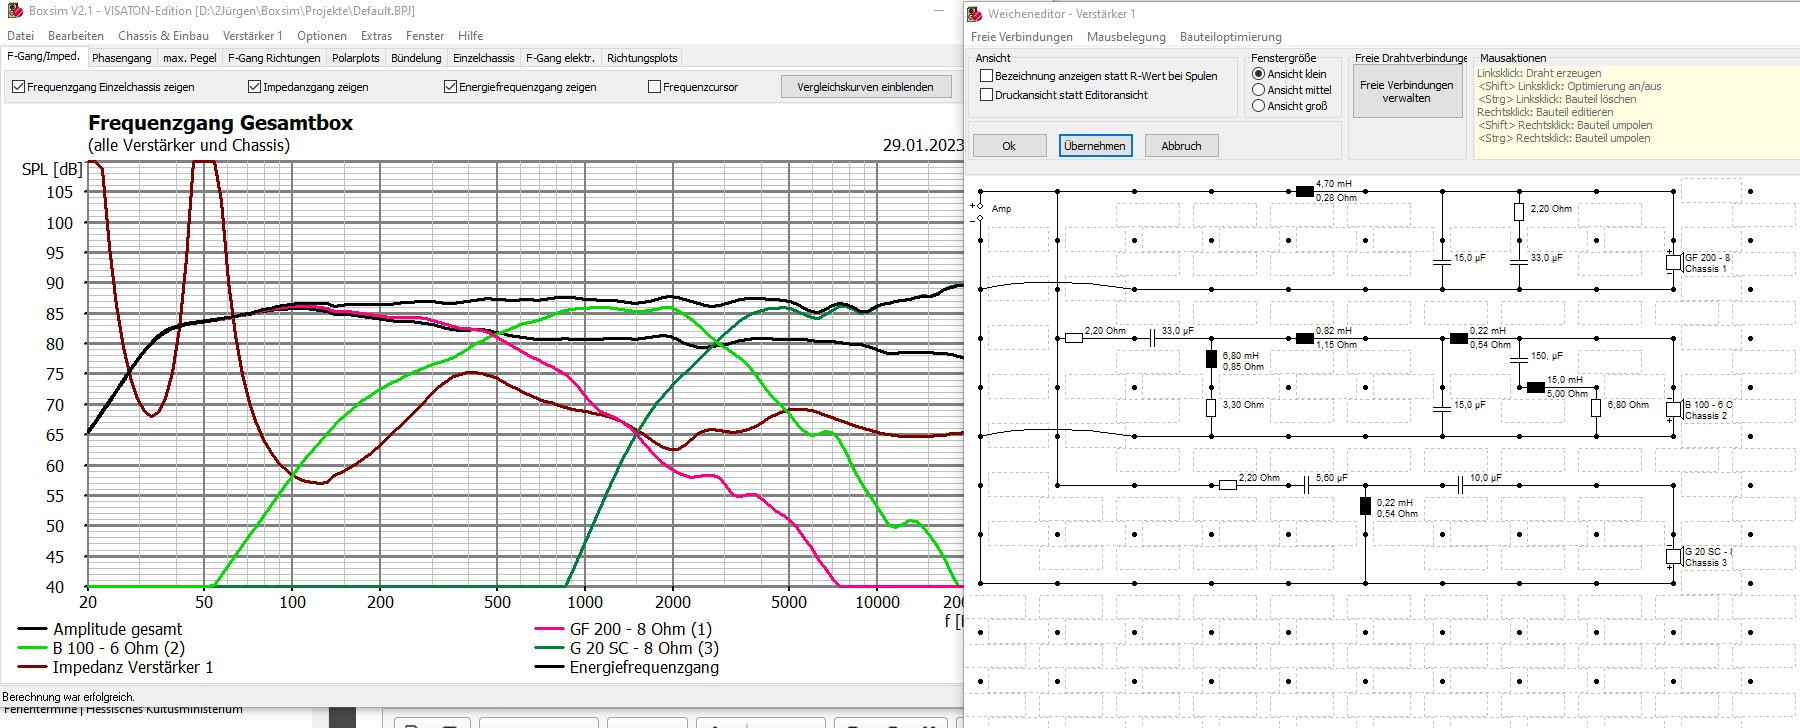Screen dimensions: 1800x728
Task: Click the pink GF 200 legend line
Action: click(x=550, y=630)
